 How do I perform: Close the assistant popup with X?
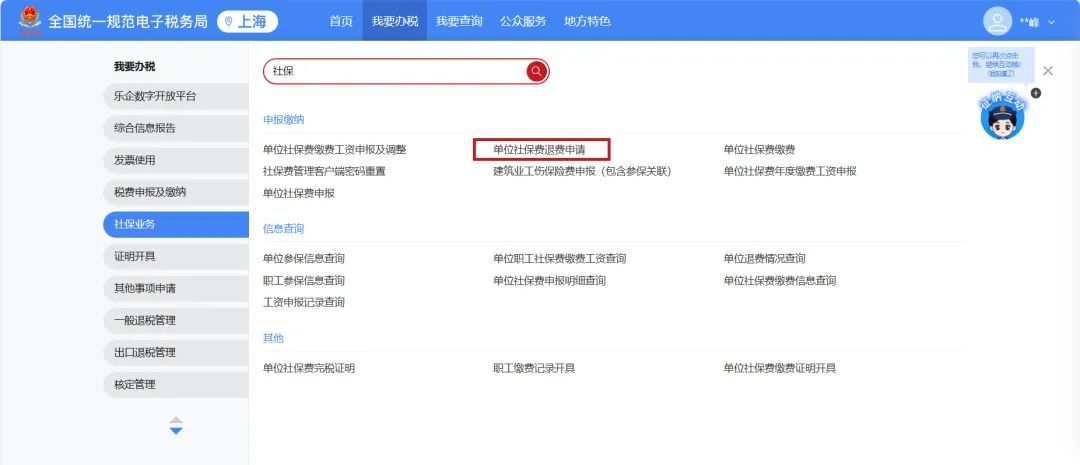click(1048, 70)
